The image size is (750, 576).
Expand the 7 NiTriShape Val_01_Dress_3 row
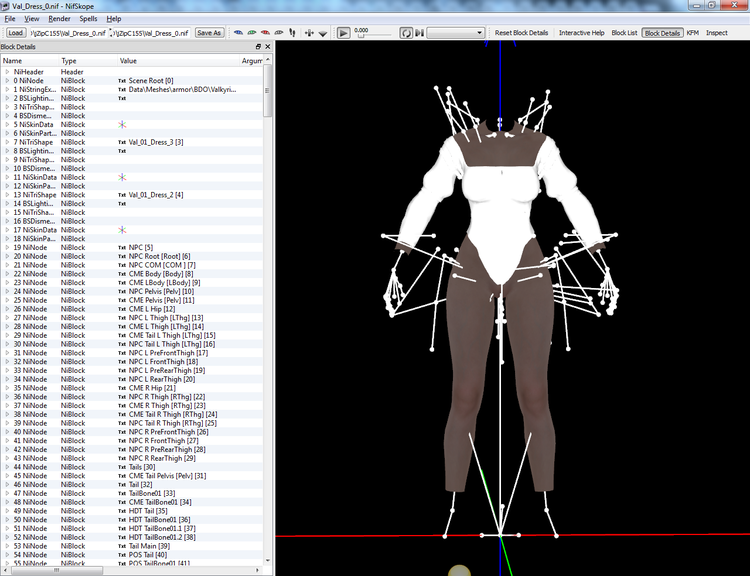7,142
